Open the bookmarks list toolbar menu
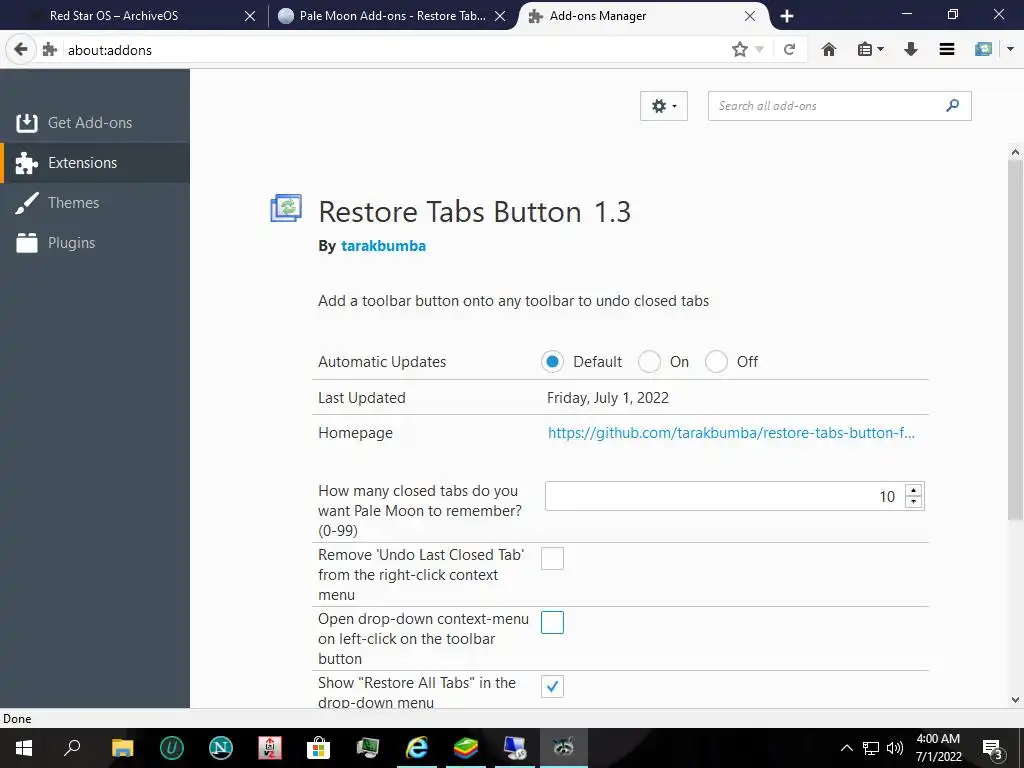 point(871,50)
